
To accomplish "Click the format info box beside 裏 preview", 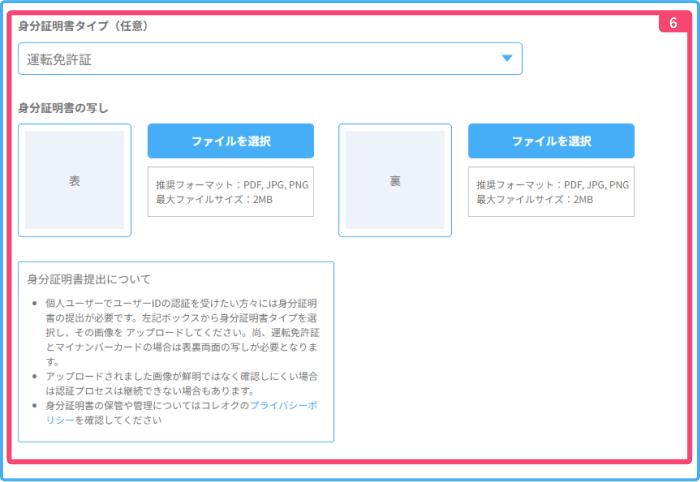I will click(551, 192).
